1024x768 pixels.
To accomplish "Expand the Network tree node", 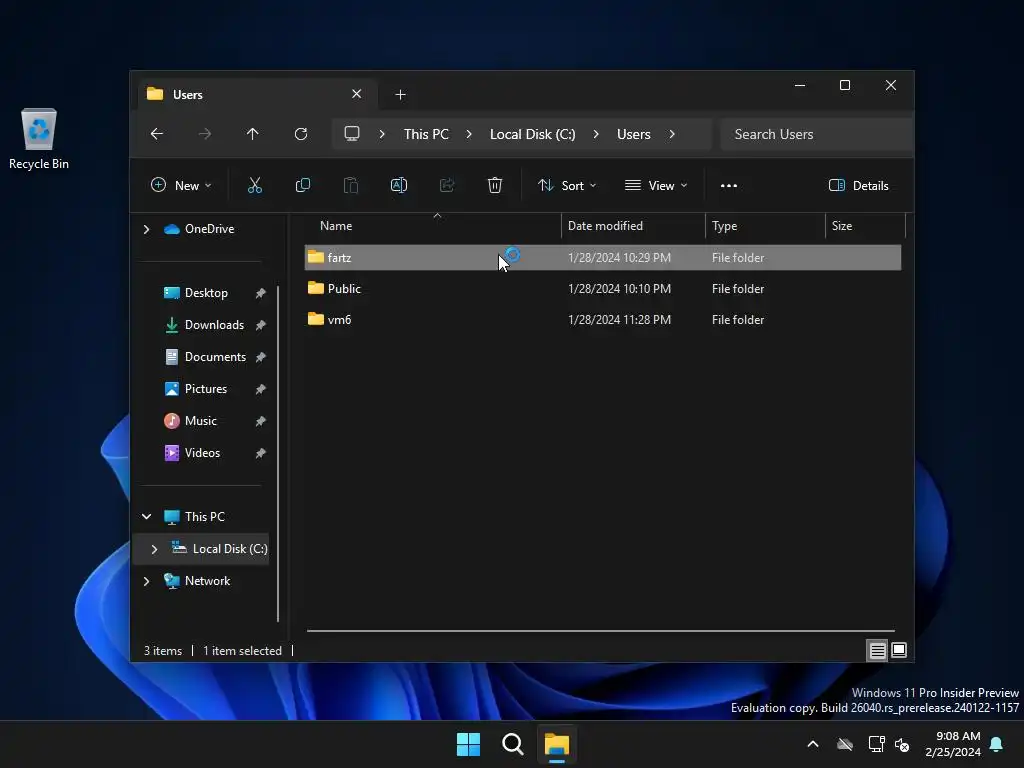I will pos(146,581).
